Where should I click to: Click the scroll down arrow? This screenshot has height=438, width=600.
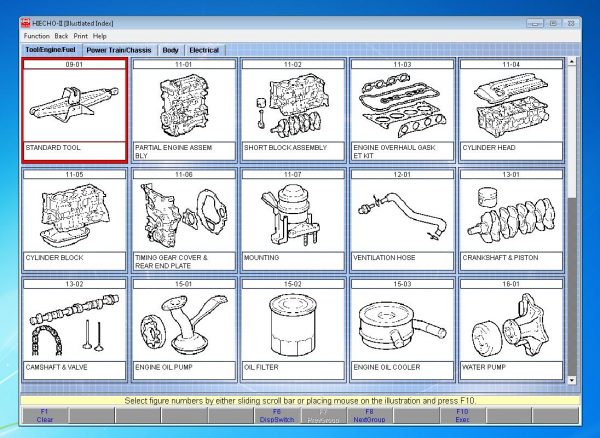(572, 380)
